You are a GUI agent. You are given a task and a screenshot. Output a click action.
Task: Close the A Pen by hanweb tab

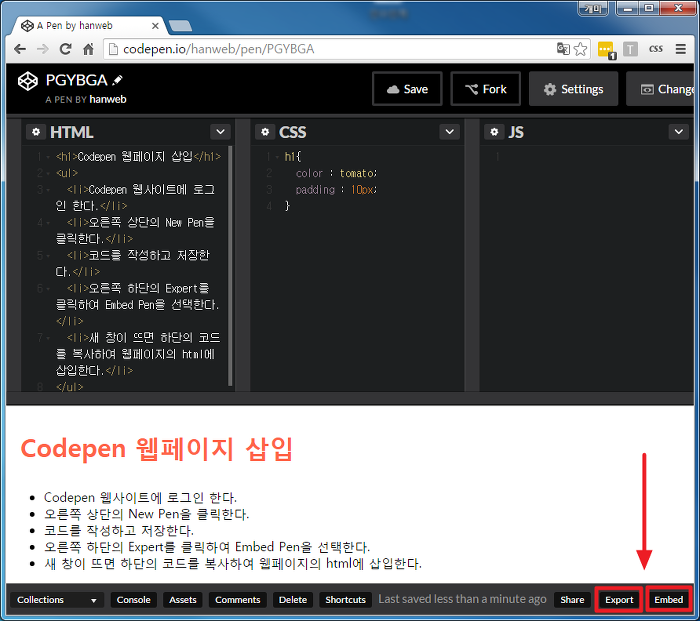(x=155, y=26)
